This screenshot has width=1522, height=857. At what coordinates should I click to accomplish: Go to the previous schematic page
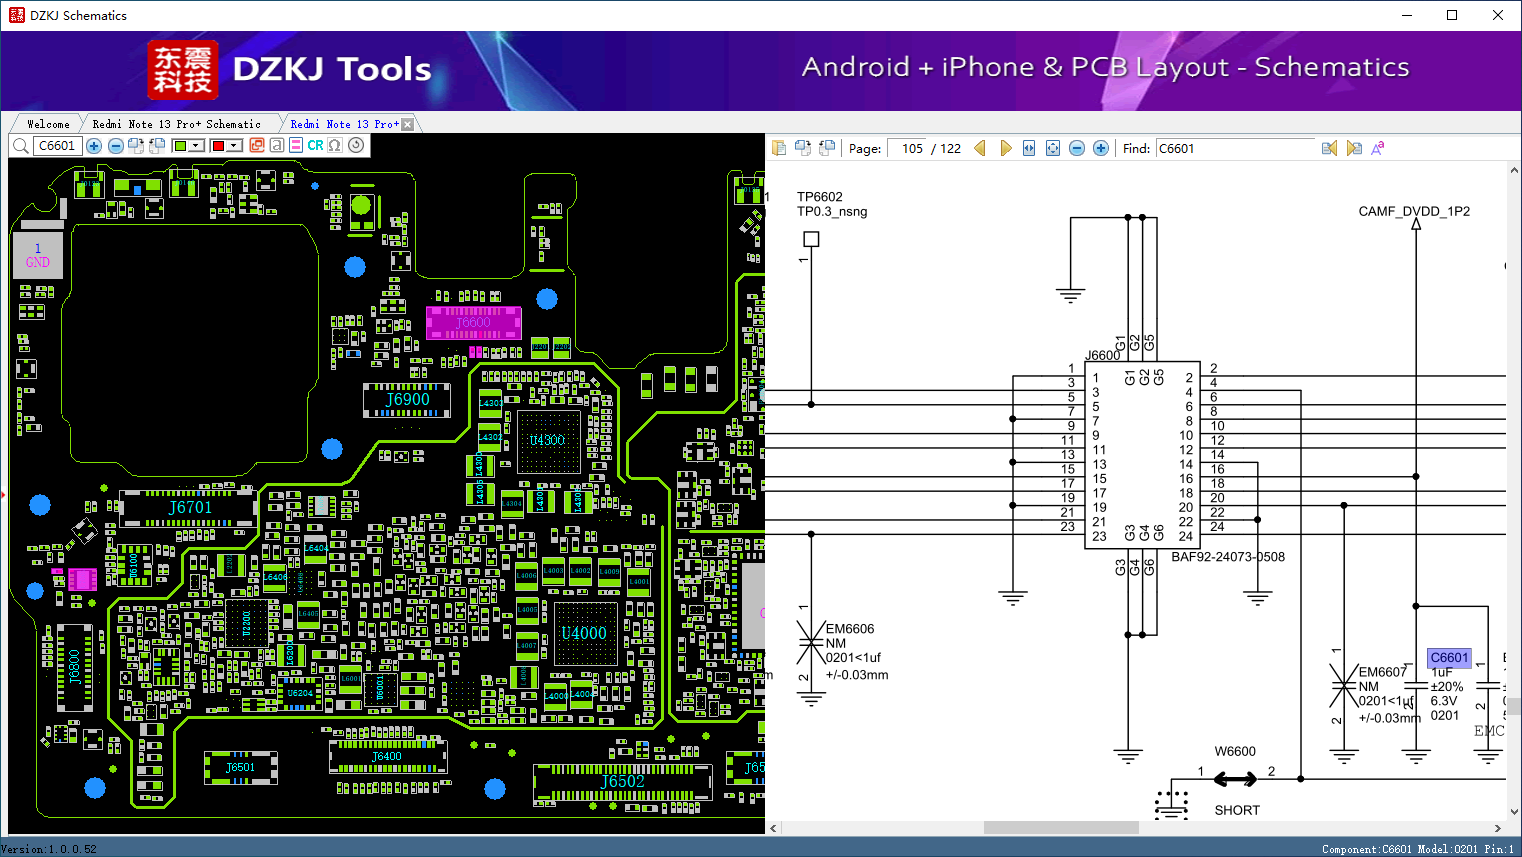[x=980, y=148]
